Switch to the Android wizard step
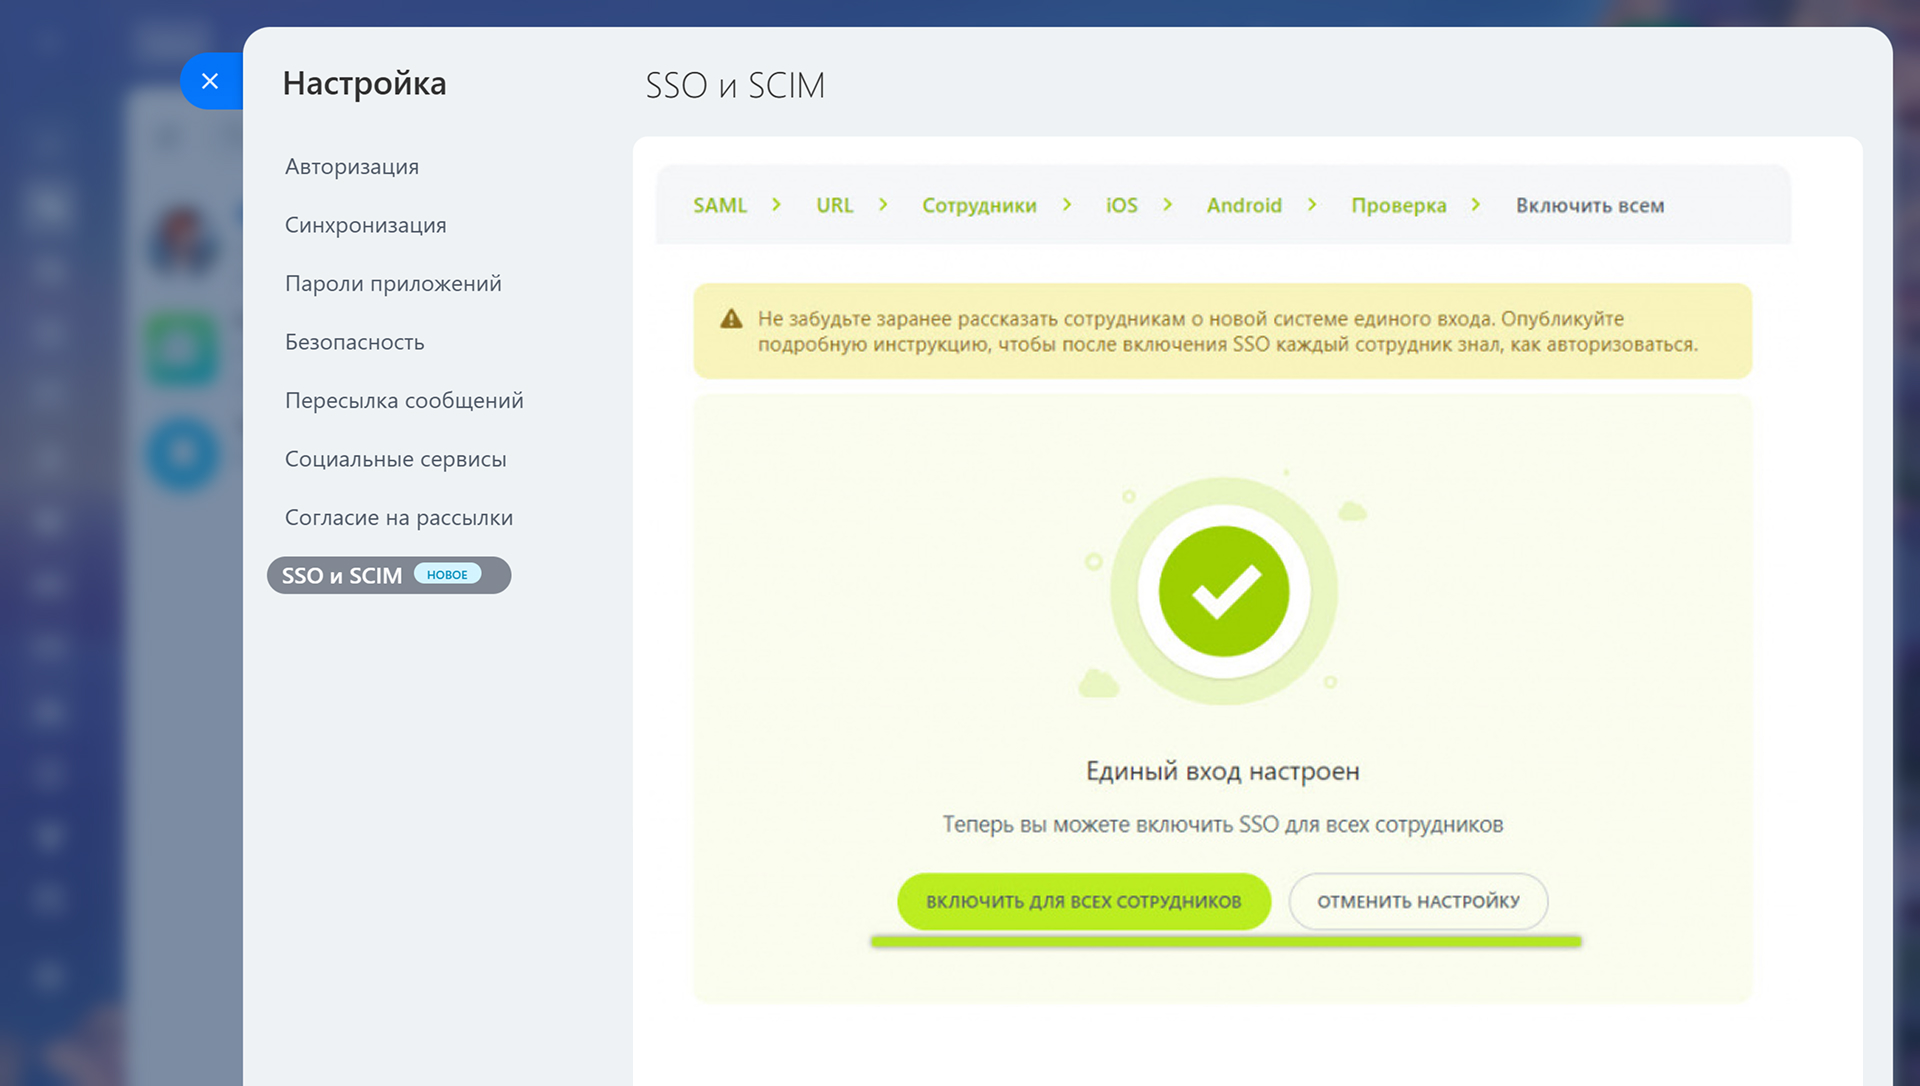 (1244, 205)
